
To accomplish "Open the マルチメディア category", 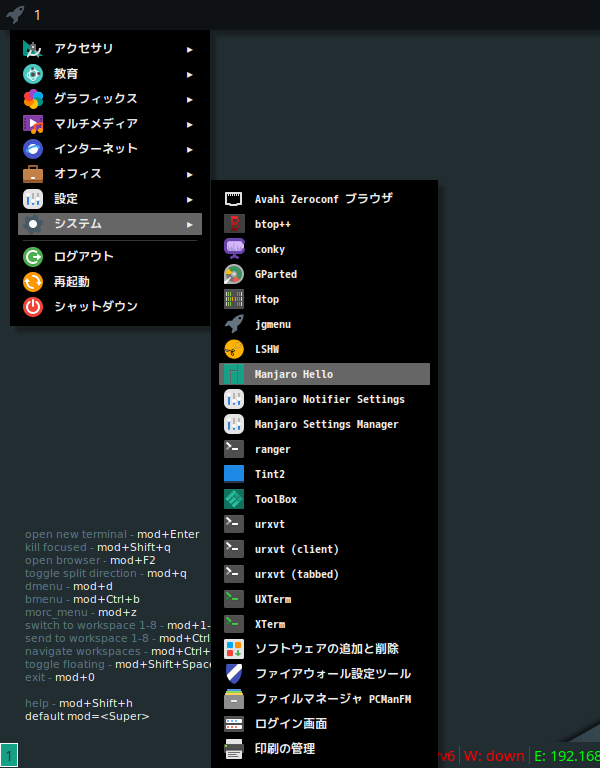I will pyautogui.click(x=110, y=123).
